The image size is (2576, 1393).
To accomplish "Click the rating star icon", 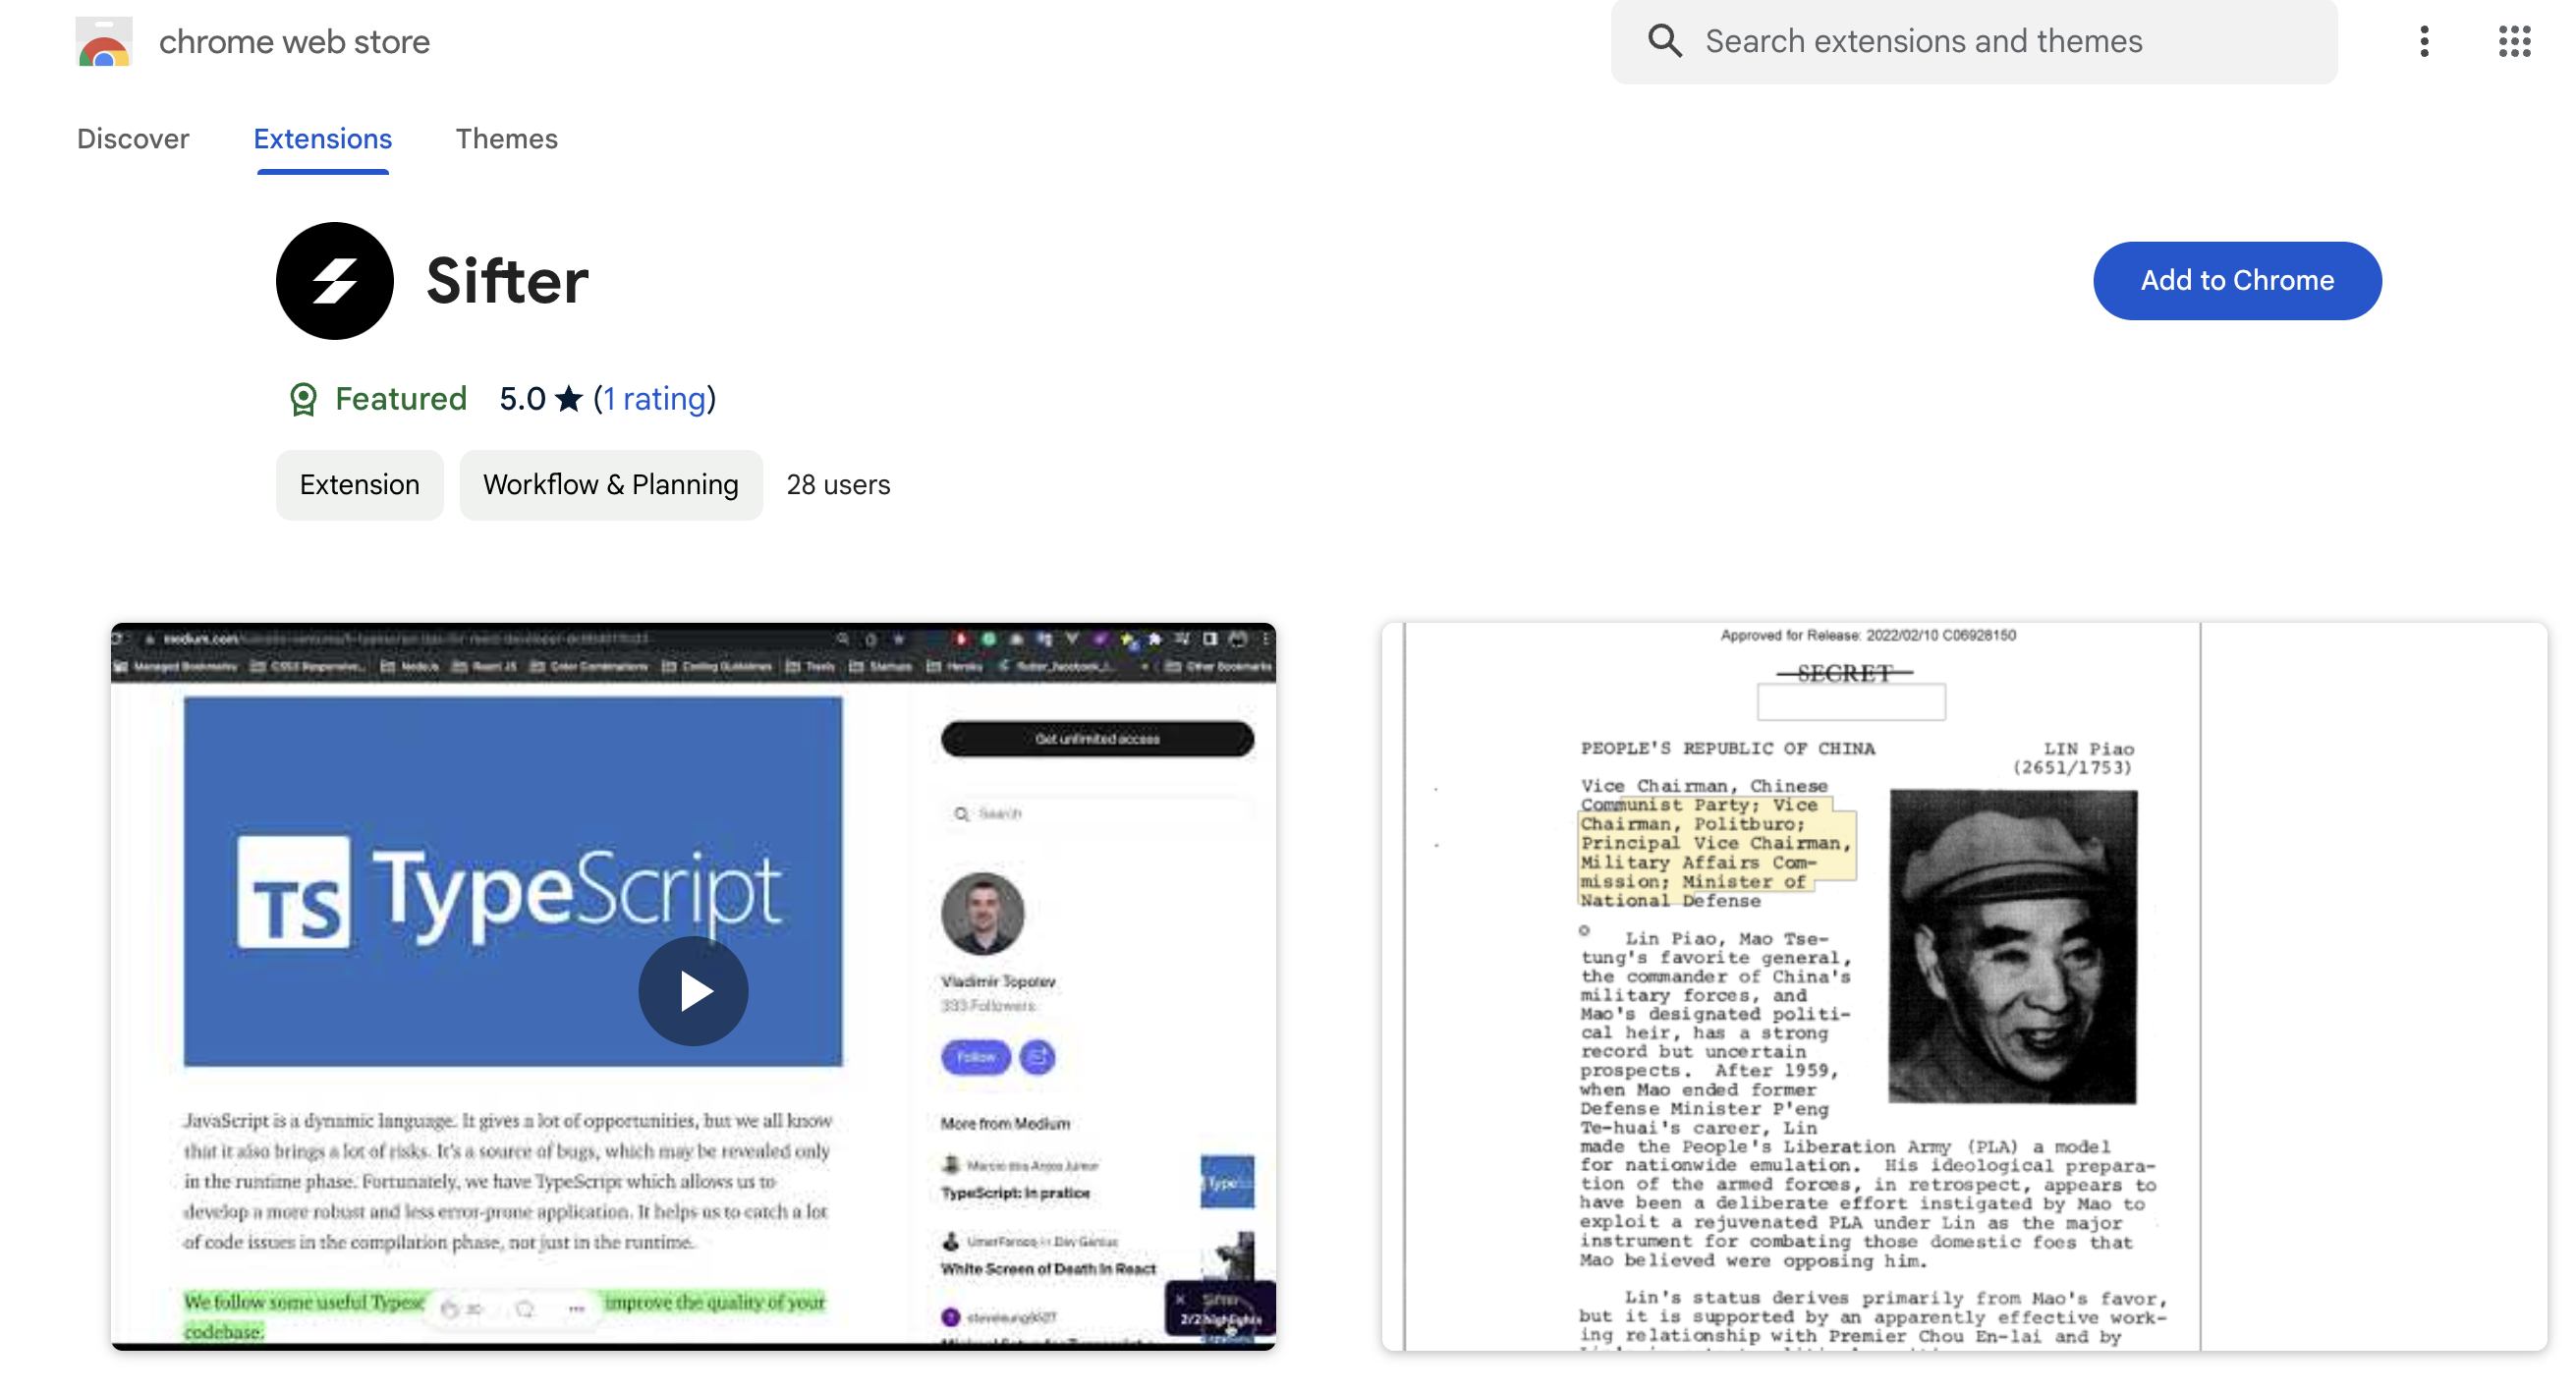I will [568, 399].
